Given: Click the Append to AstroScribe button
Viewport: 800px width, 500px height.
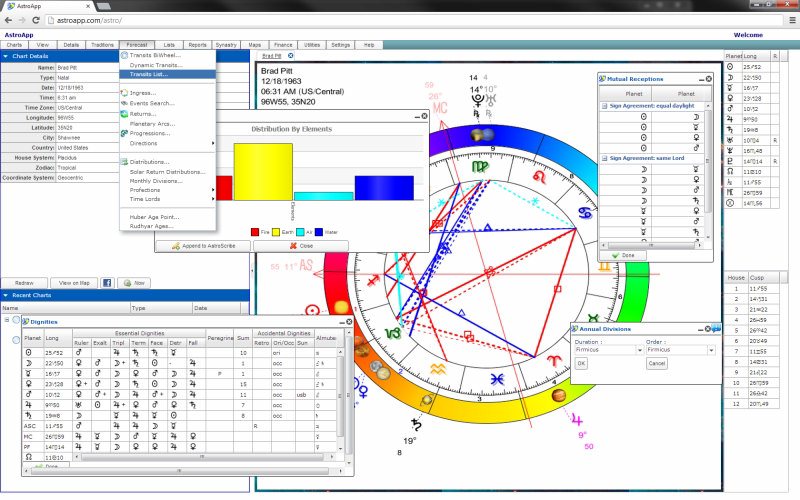Looking at the screenshot, I should click(x=204, y=245).
